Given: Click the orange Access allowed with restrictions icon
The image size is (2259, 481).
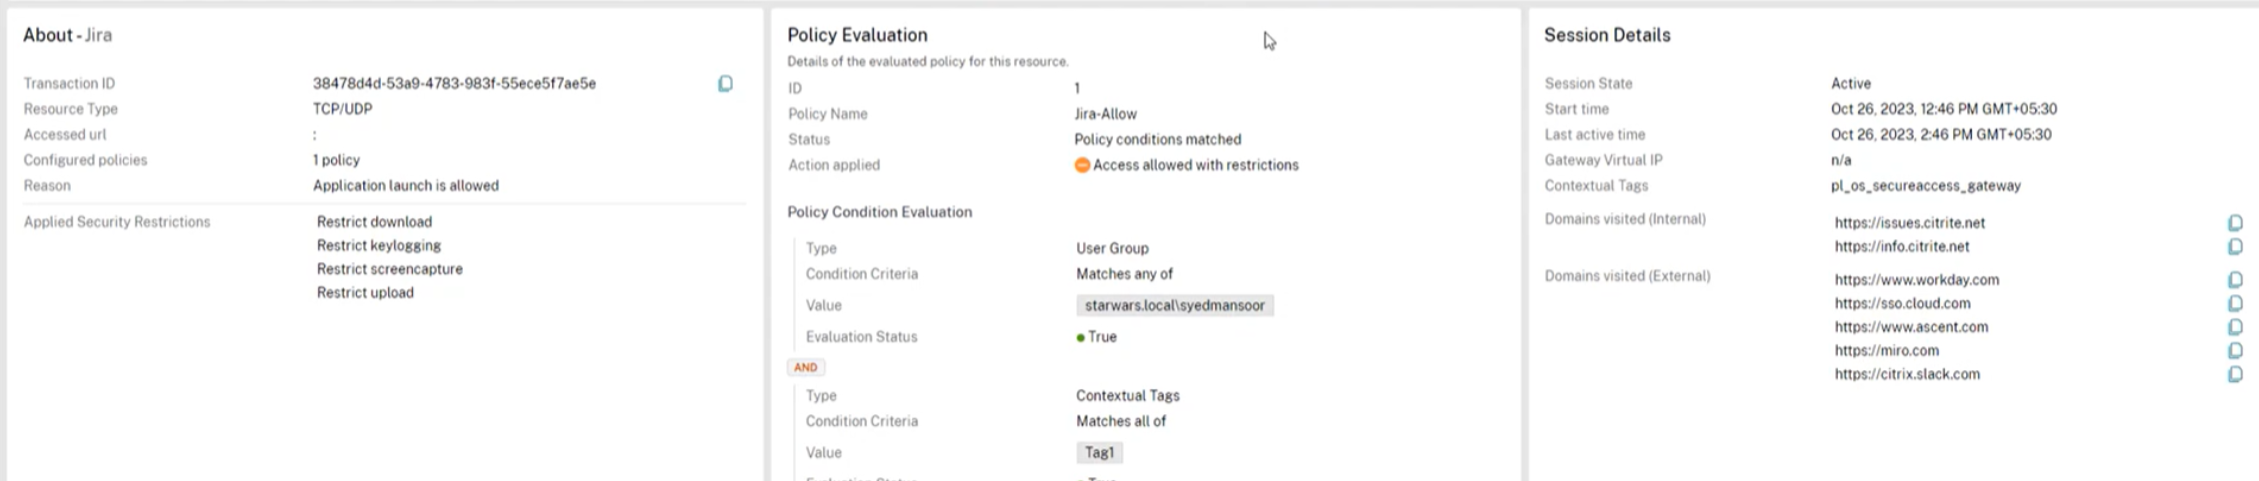Looking at the screenshot, I should coord(1082,165).
